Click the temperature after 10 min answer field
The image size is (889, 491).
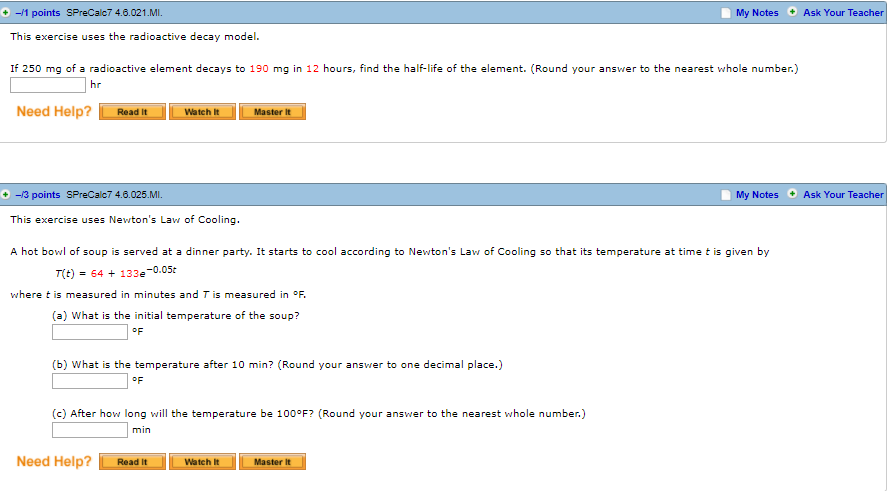(x=90, y=381)
